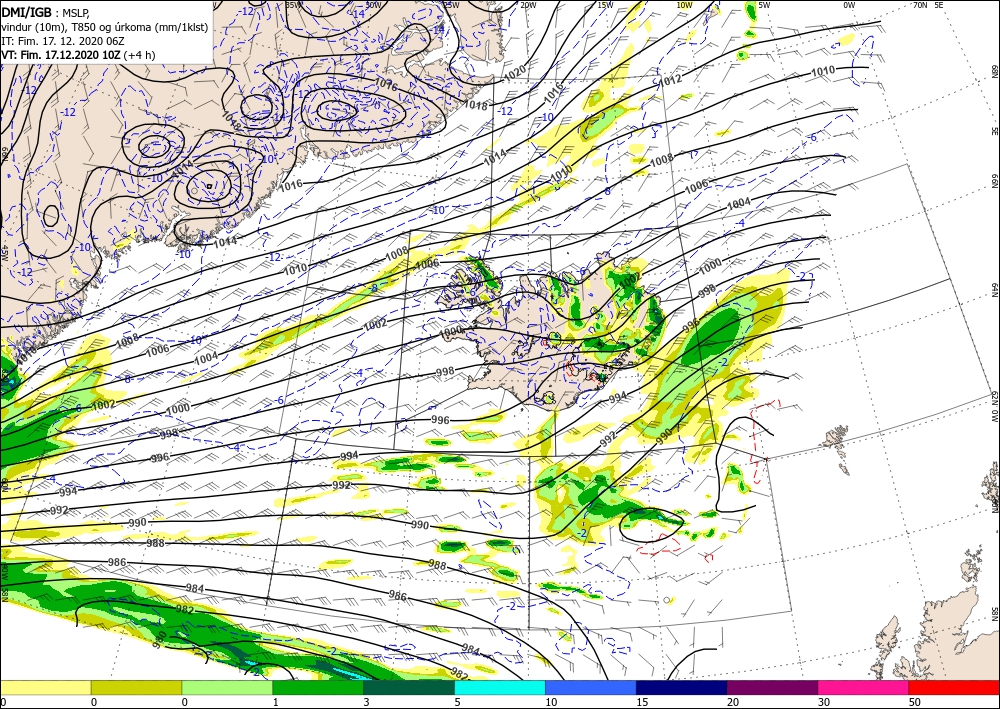The height and width of the screenshot is (709, 1000).
Task: Click the 5W longitude label
Action: pyautogui.click(x=764, y=5)
